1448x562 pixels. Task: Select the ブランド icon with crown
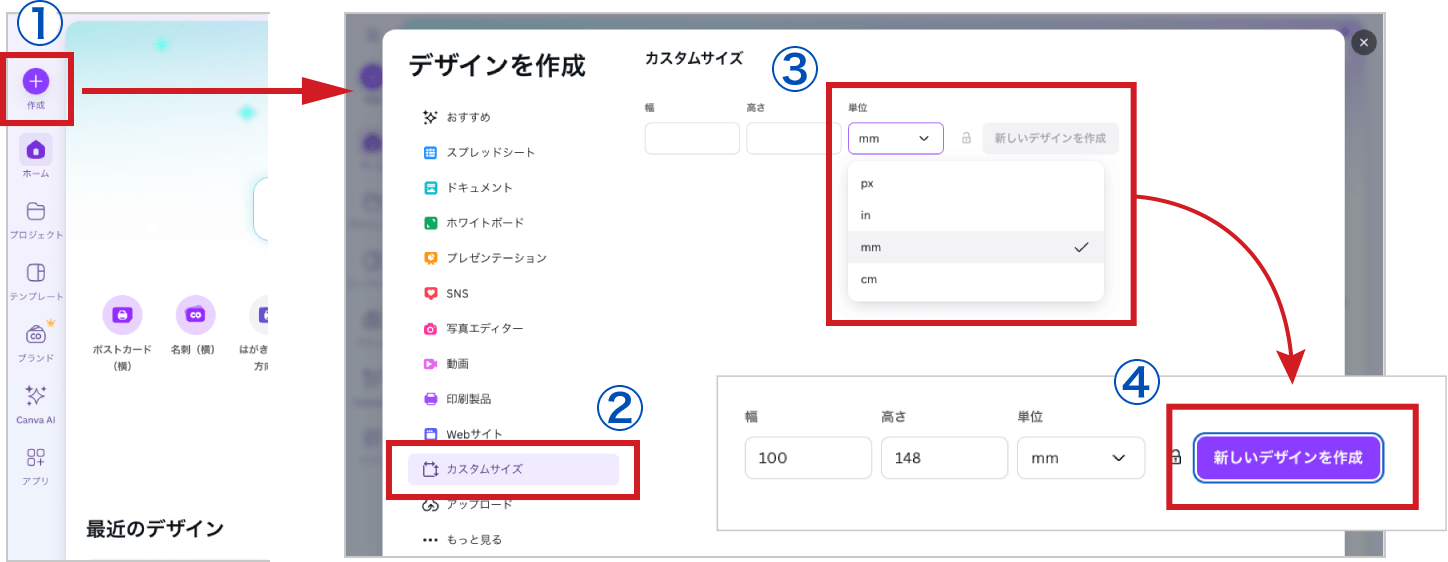36,335
